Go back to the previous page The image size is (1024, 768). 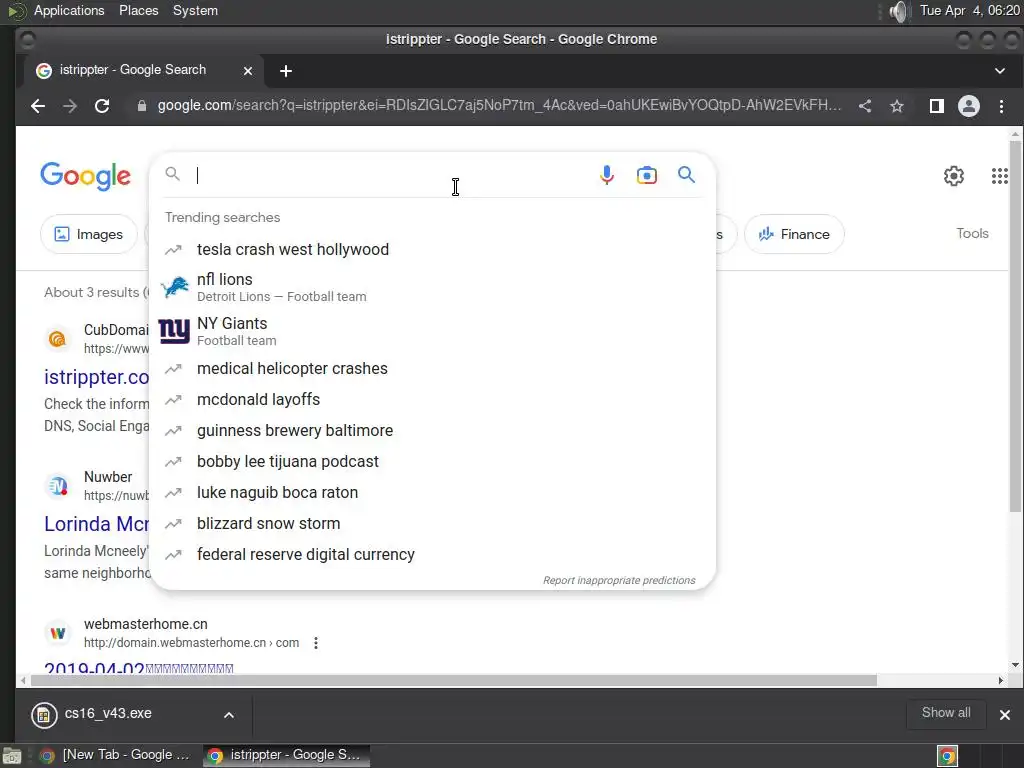(38, 106)
